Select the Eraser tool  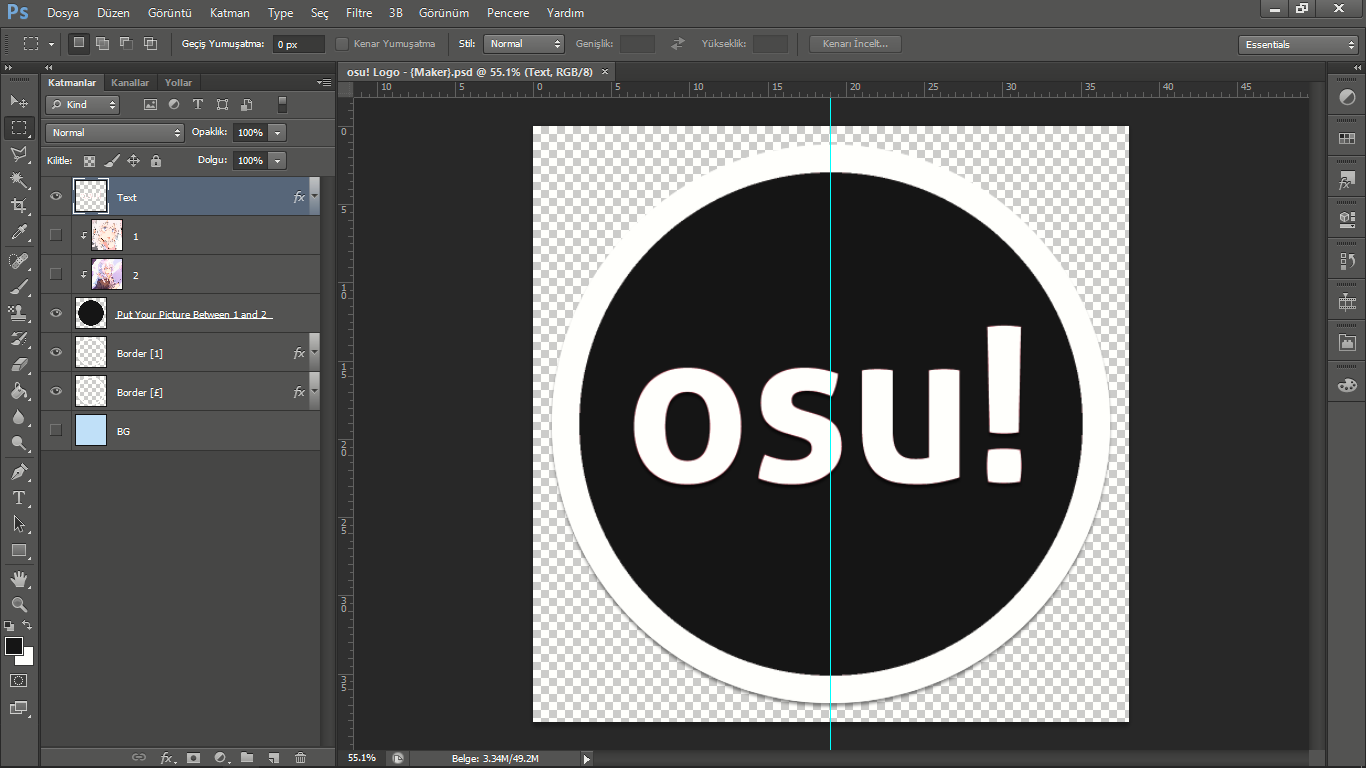pos(19,365)
